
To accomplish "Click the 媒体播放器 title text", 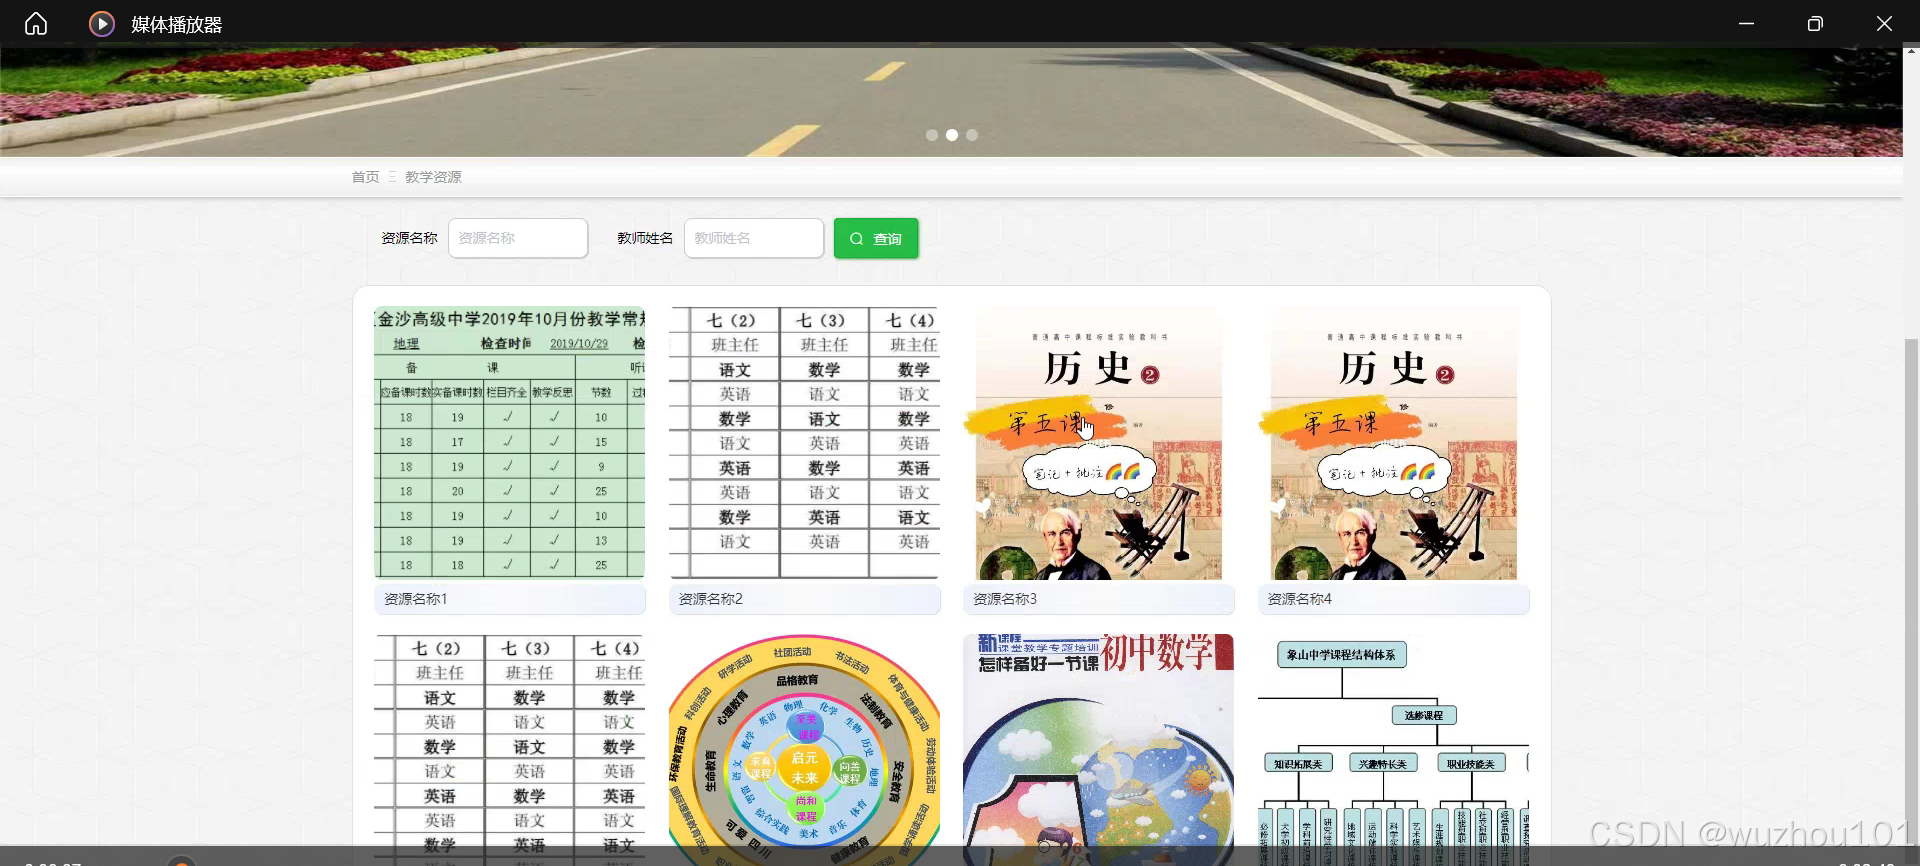I will click(177, 24).
